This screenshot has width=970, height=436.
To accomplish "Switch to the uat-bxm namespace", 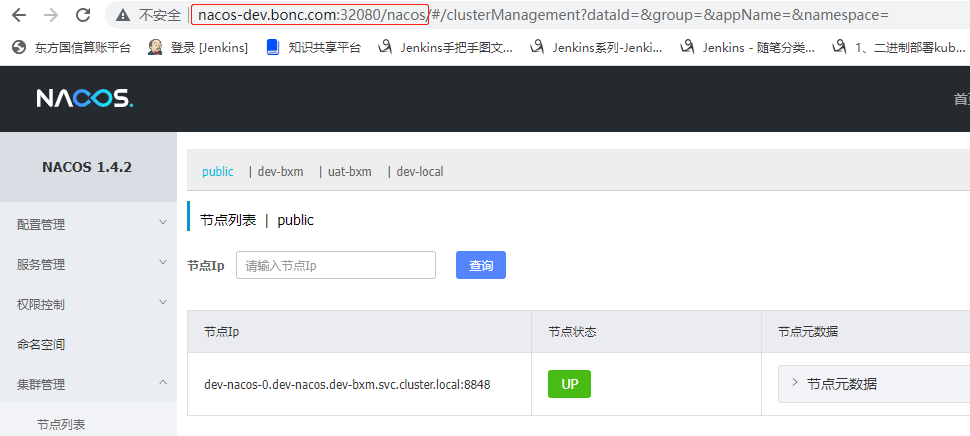I will 350,171.
